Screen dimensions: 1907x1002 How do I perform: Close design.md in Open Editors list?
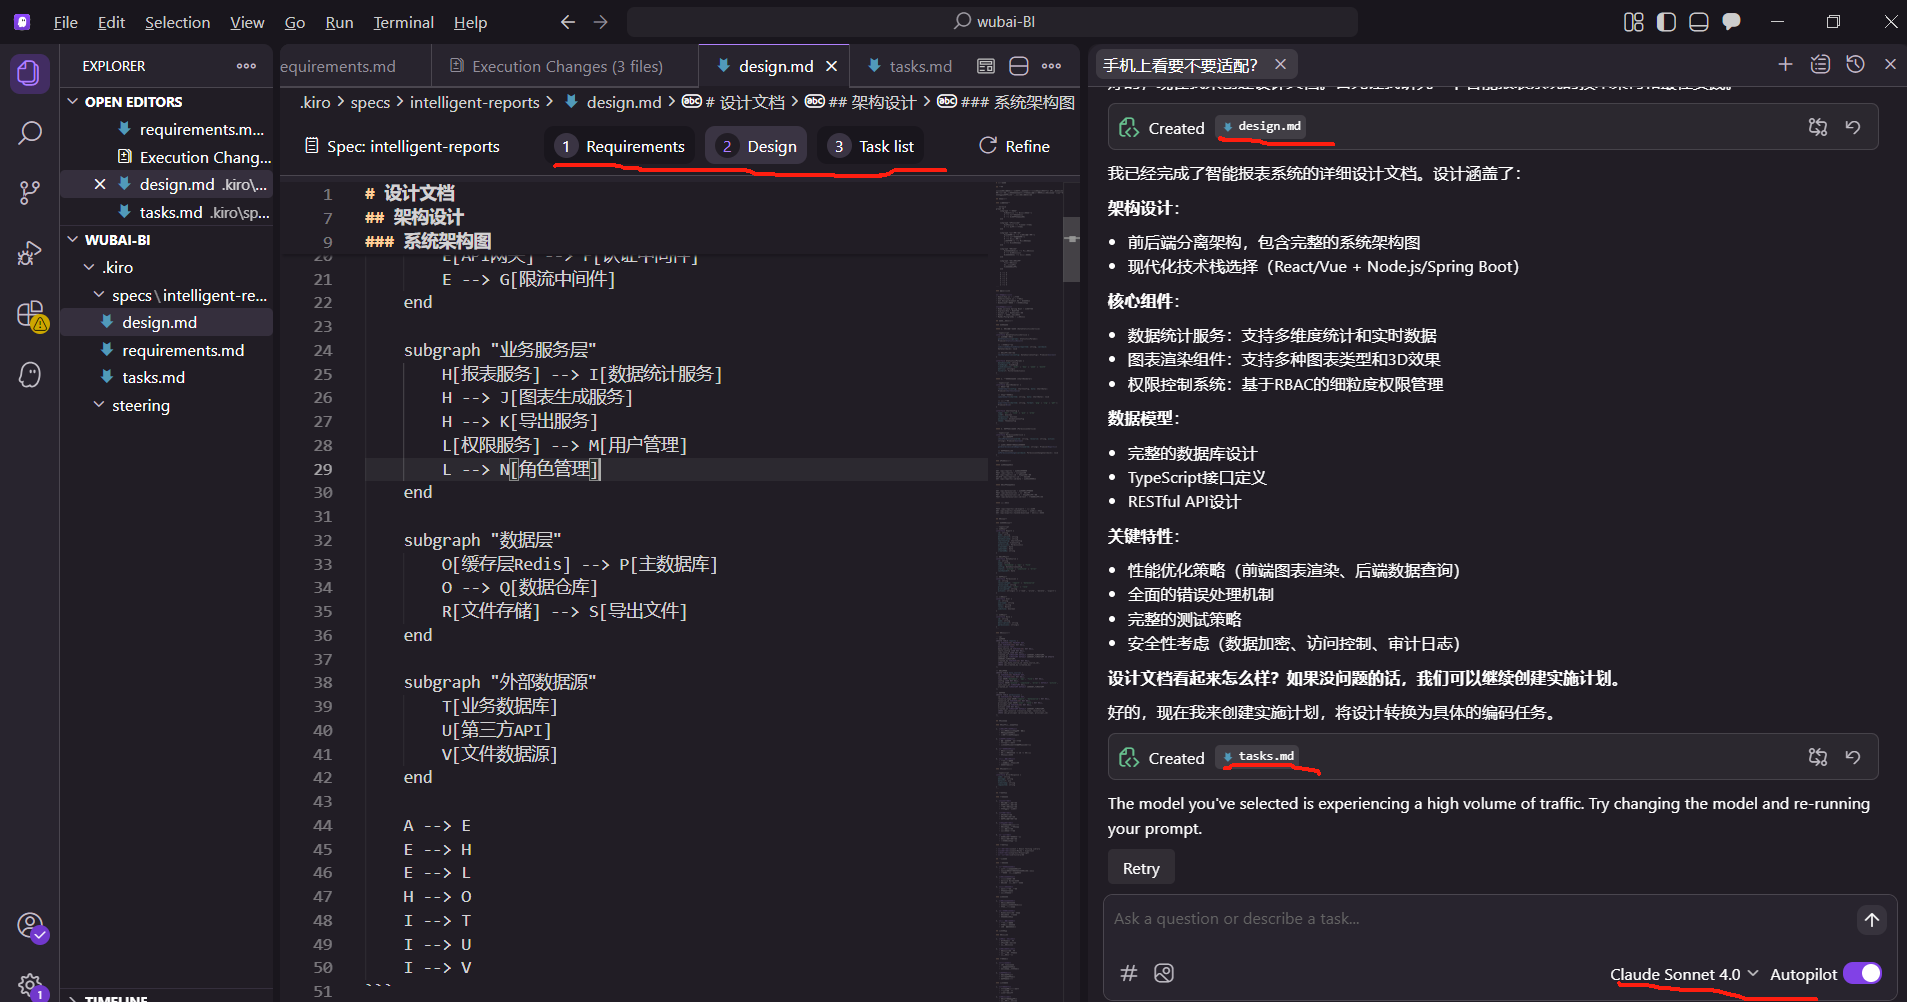click(x=100, y=184)
